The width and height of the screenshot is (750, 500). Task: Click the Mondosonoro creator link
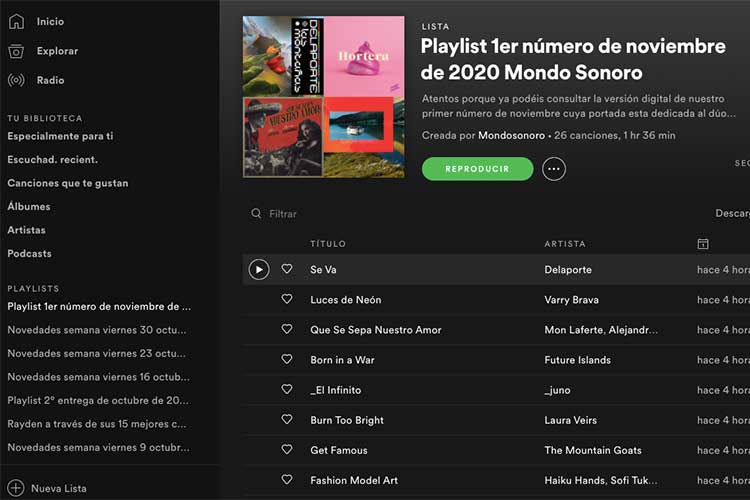coord(511,135)
